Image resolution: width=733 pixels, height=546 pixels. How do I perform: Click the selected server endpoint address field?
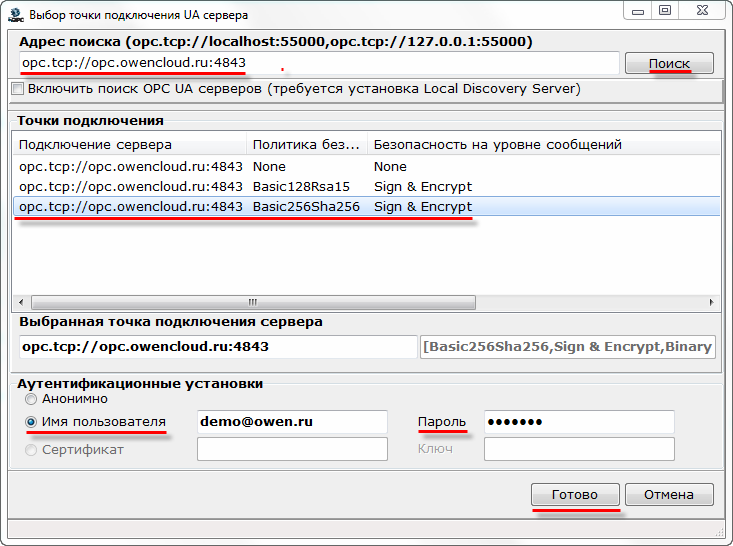click(217, 346)
